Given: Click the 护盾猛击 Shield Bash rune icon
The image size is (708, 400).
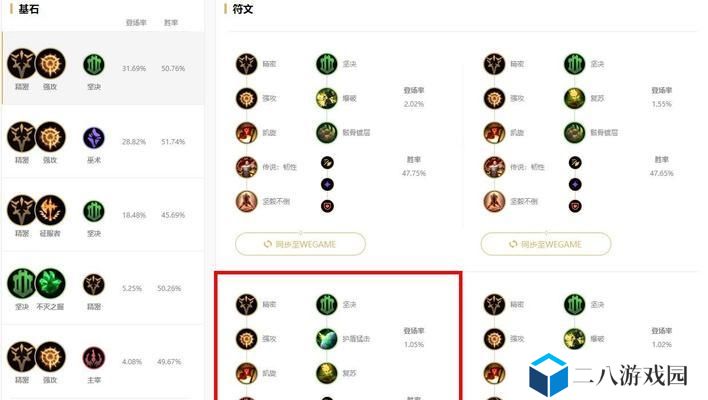Looking at the screenshot, I should tap(326, 339).
